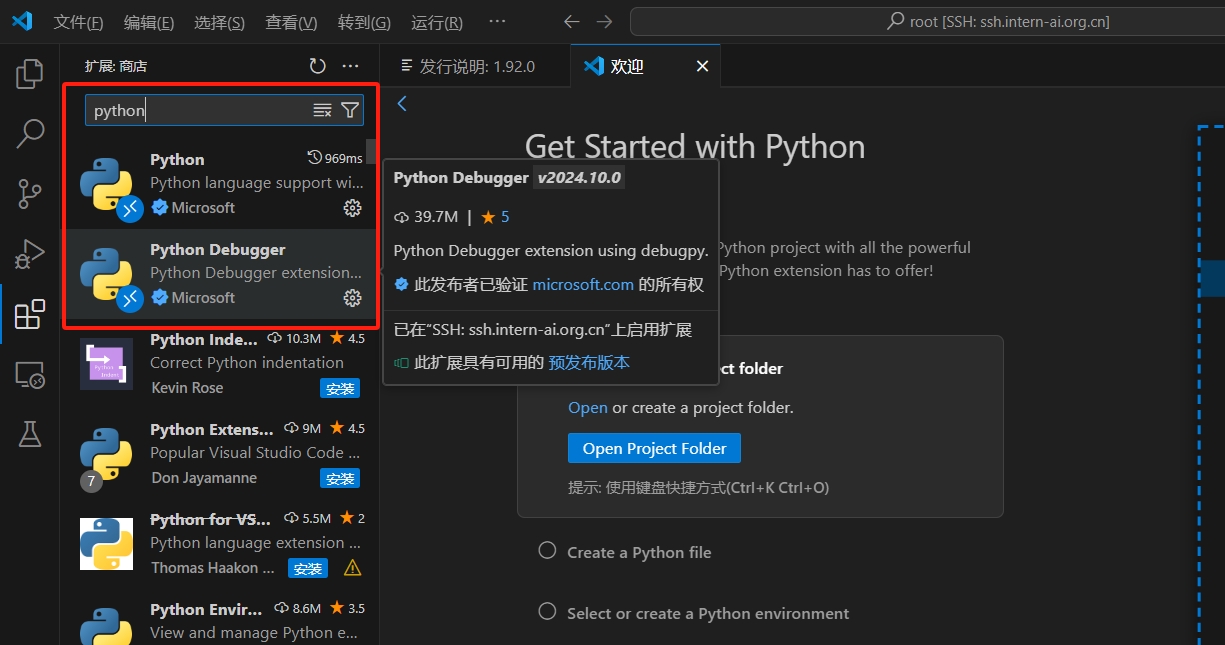This screenshot has width=1225, height=645.
Task: Clear extension search results icon
Action: (322, 110)
